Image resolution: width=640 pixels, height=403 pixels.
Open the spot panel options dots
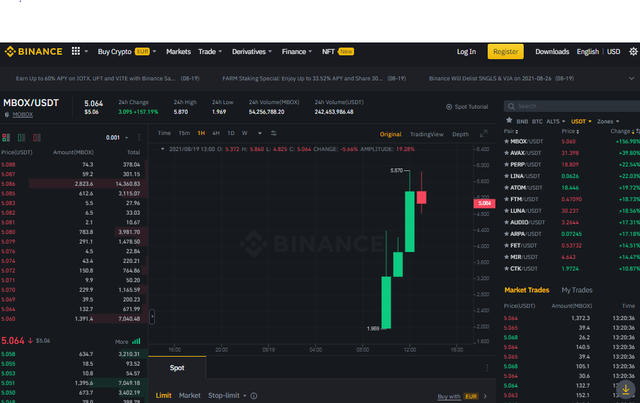pos(487,368)
